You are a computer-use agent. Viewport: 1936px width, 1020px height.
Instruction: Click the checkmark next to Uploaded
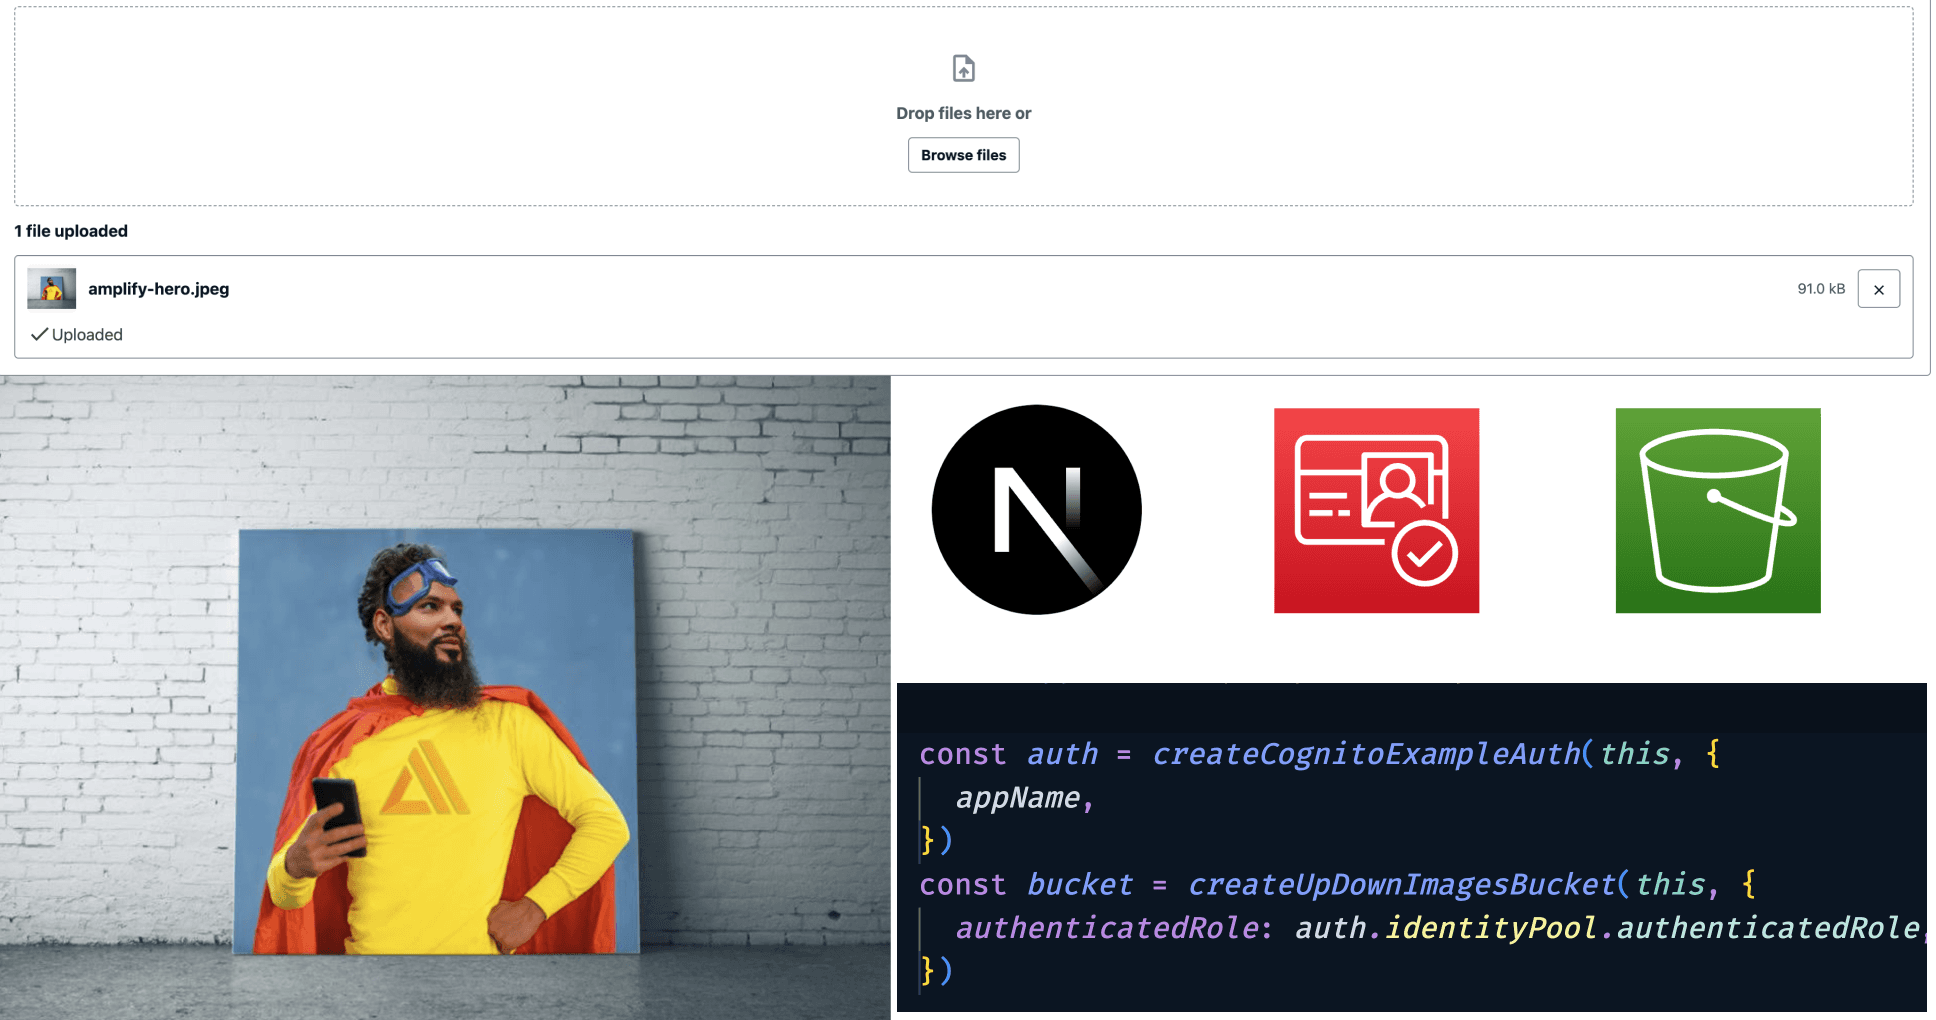(x=40, y=334)
